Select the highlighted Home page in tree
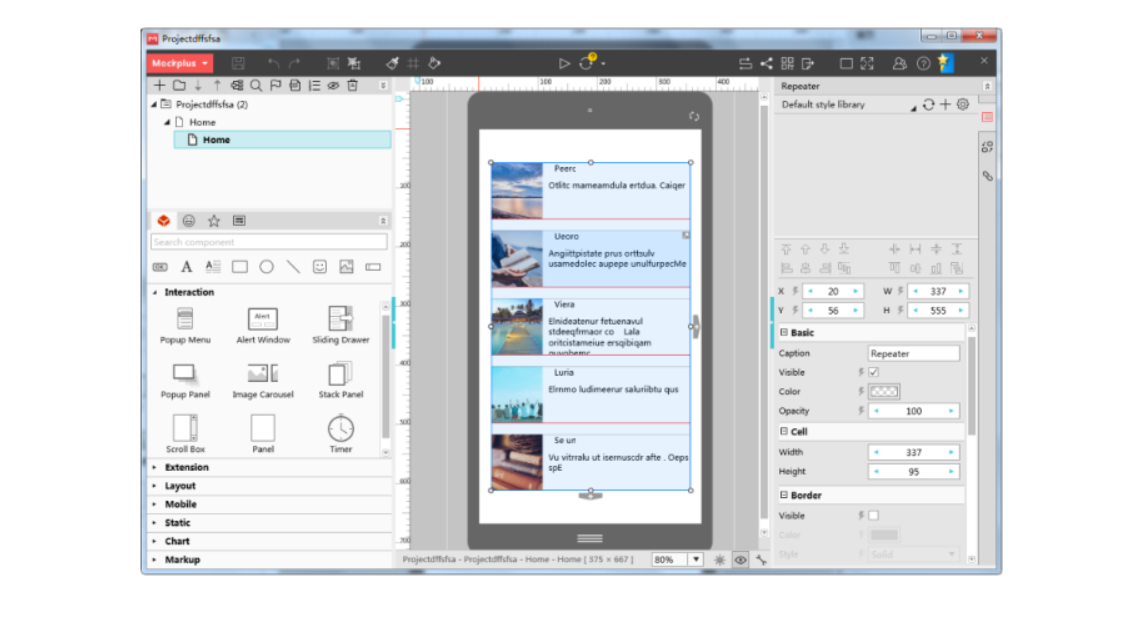The width and height of the screenshot is (1138, 628). coord(282,139)
